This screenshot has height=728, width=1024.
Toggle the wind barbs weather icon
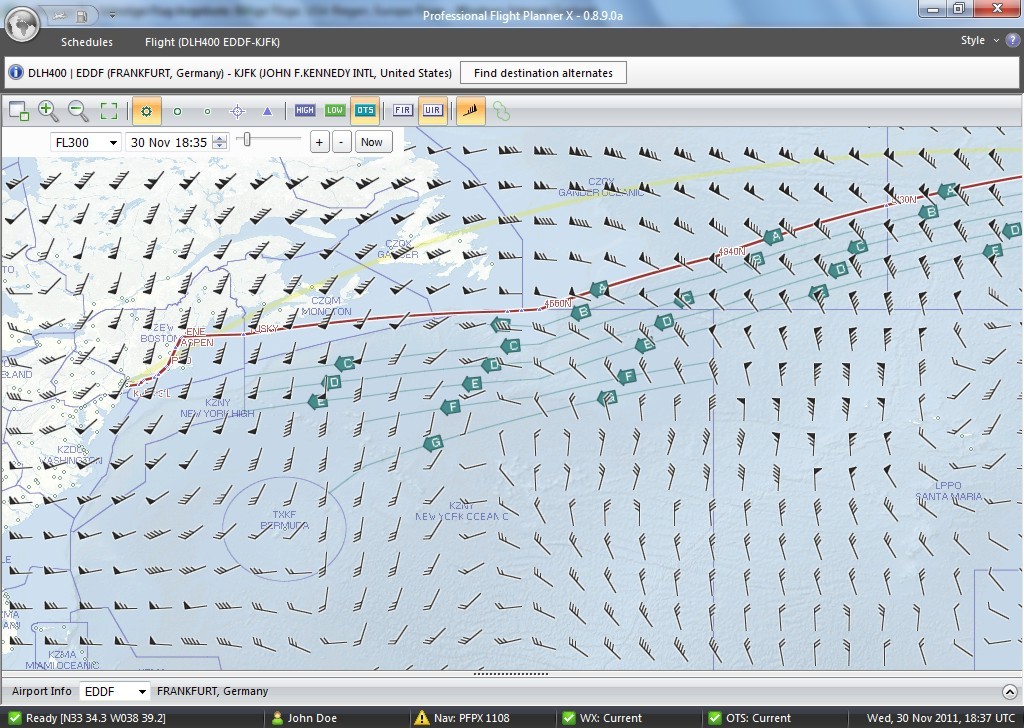[471, 110]
